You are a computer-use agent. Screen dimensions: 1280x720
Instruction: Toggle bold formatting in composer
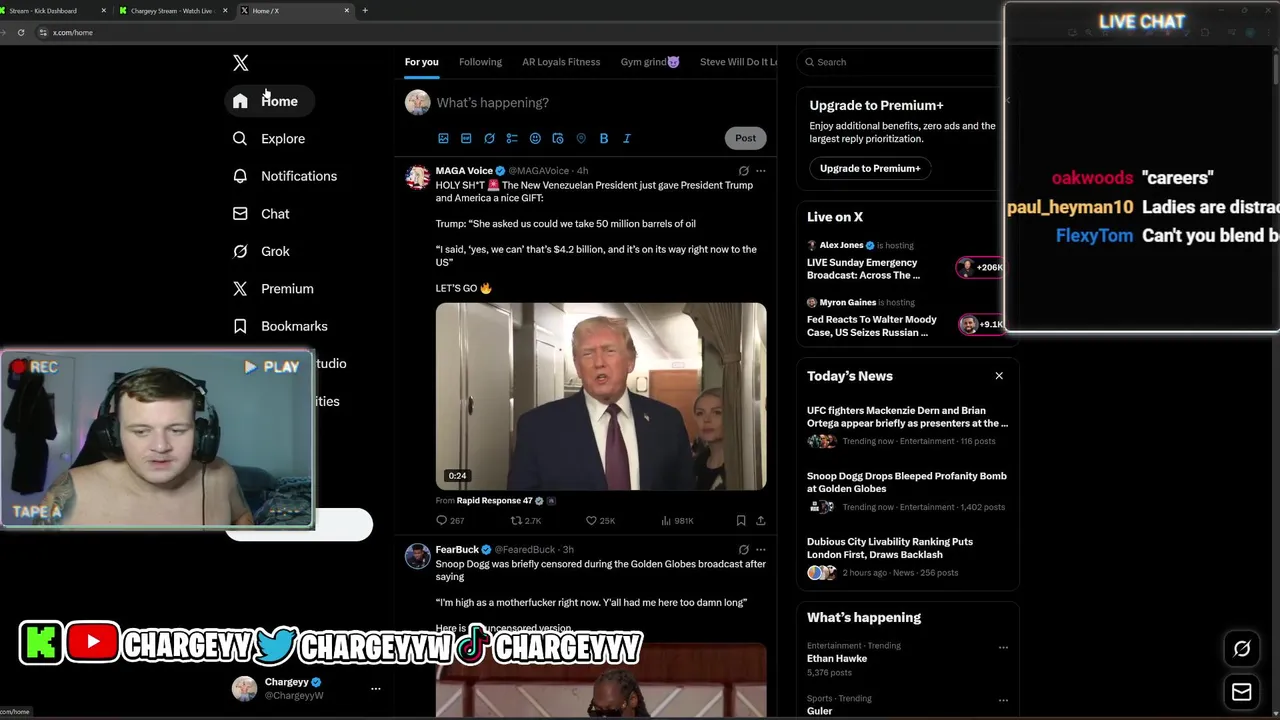pyautogui.click(x=604, y=138)
